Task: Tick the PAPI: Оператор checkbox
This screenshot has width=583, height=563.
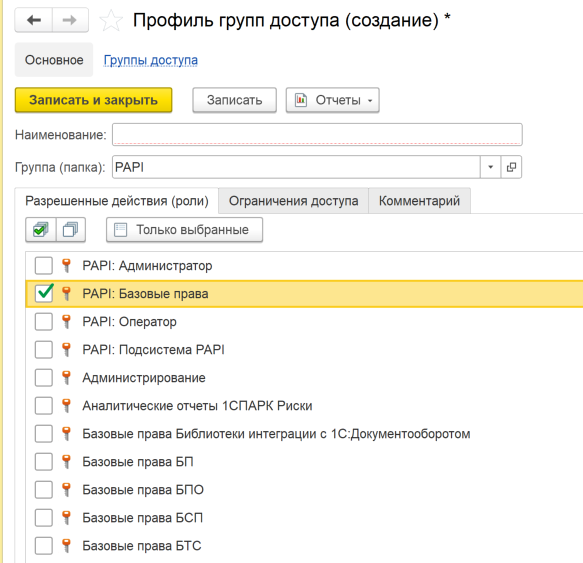Action: 44,321
